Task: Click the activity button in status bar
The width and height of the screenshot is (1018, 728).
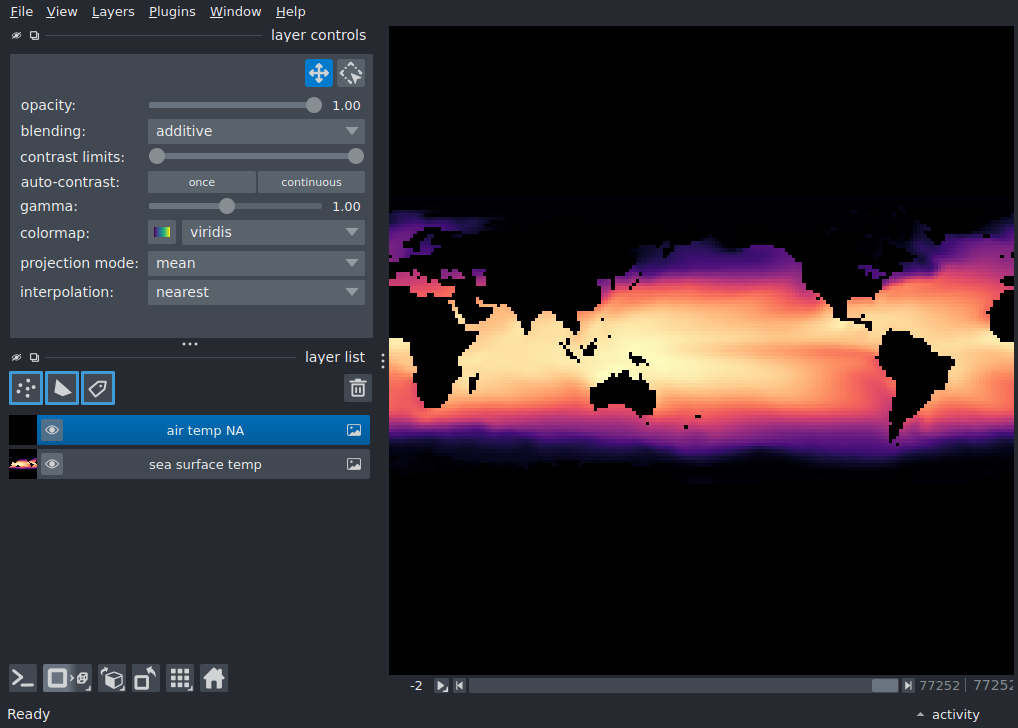Action: (956, 714)
